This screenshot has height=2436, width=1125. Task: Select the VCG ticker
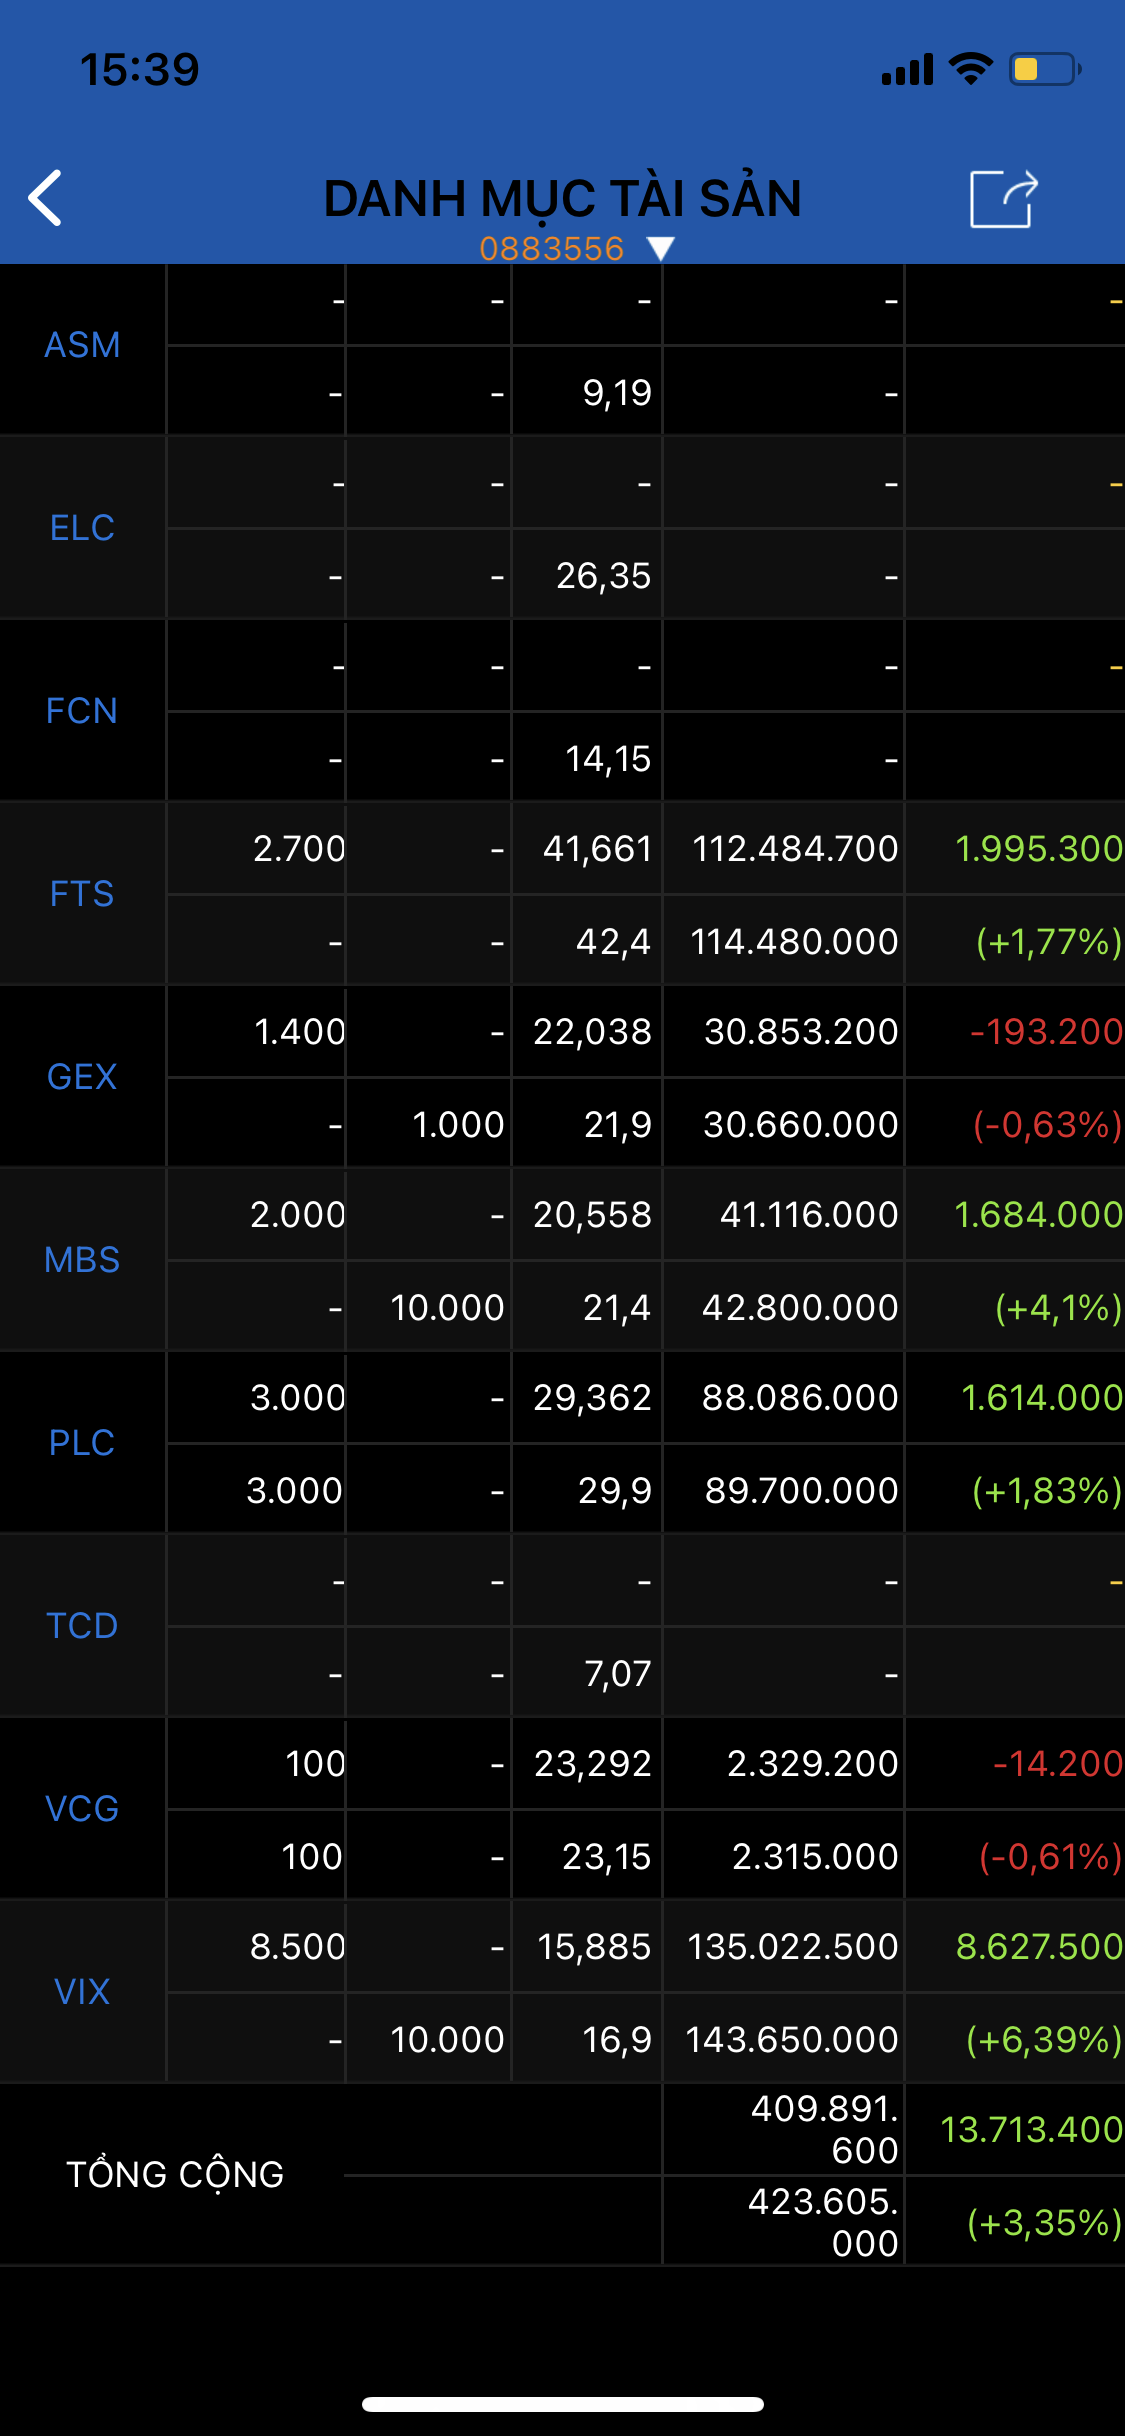pos(82,1809)
